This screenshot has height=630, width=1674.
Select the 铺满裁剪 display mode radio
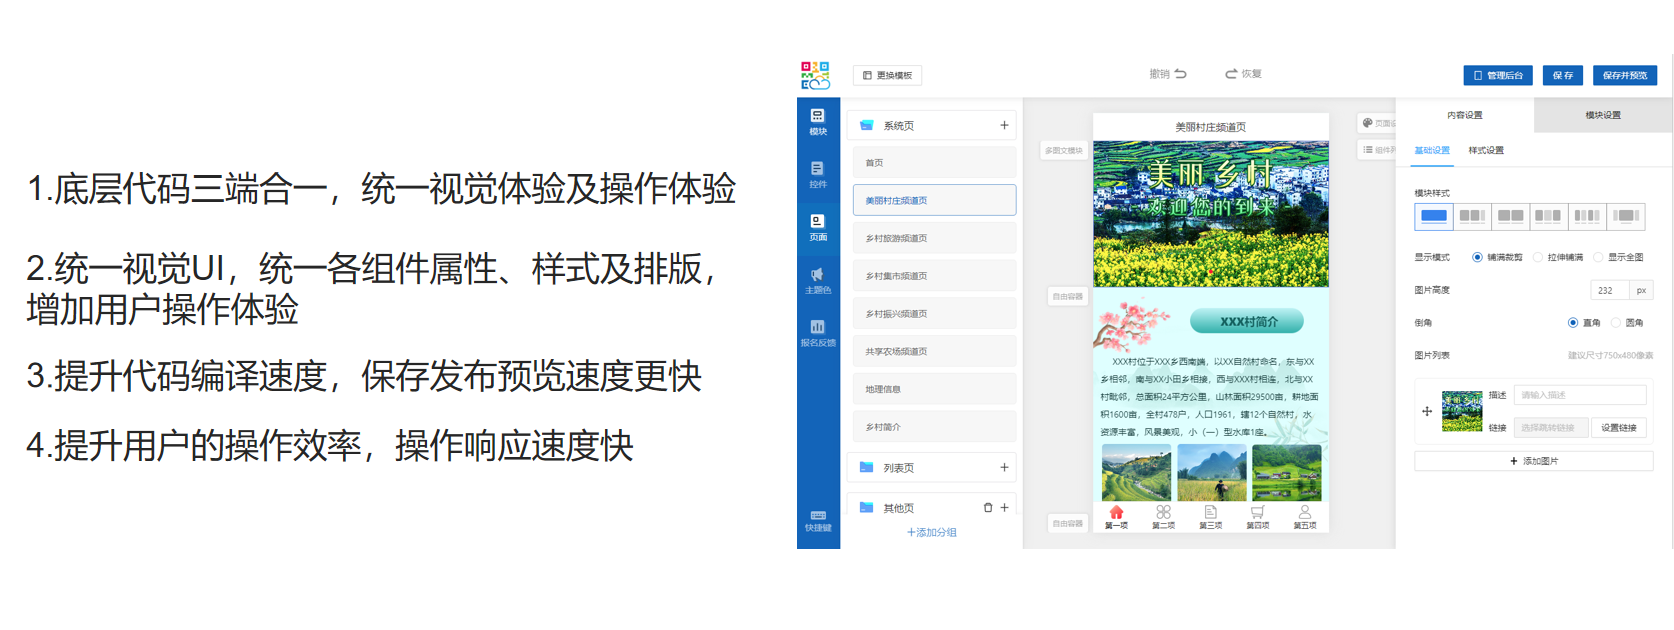coord(1477,258)
